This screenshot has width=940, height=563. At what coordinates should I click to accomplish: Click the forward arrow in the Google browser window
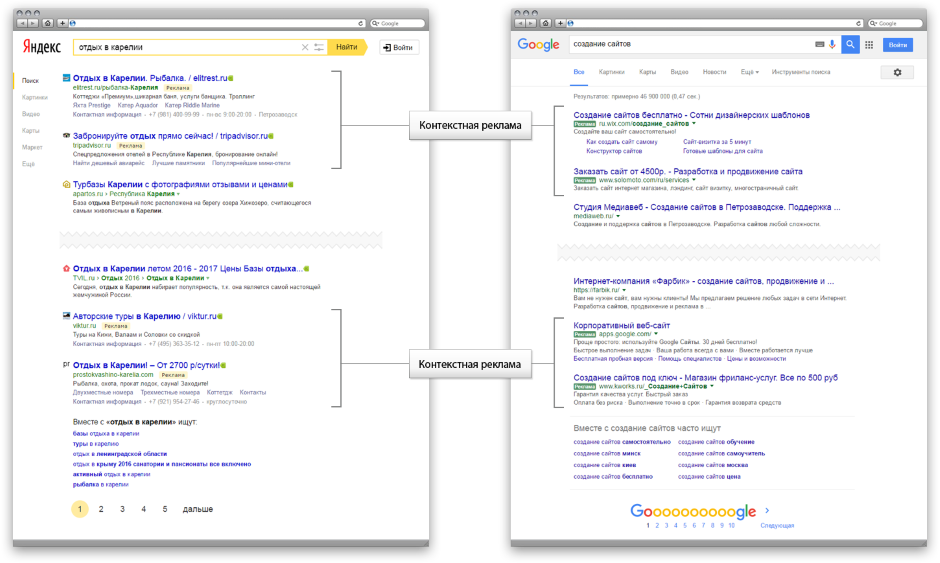(531, 23)
